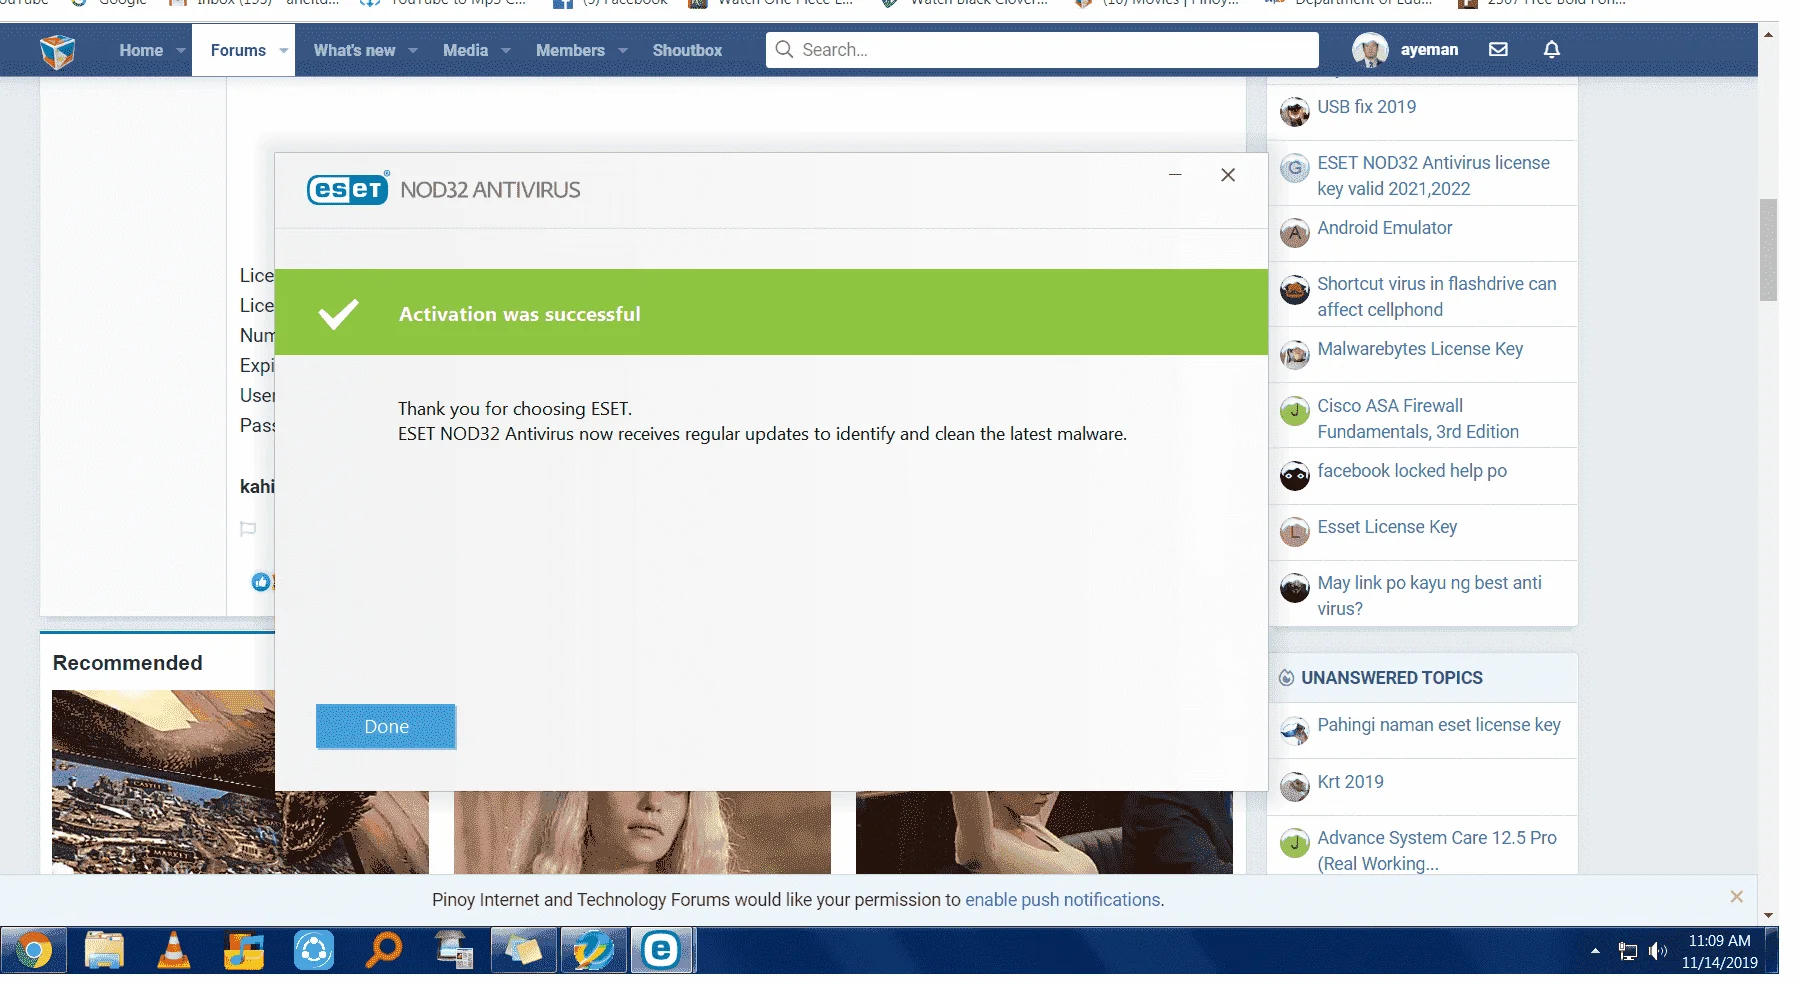Screen dimensions: 1800x986
Task: Click the ESET logo in the antivirus dialog
Action: tap(348, 188)
